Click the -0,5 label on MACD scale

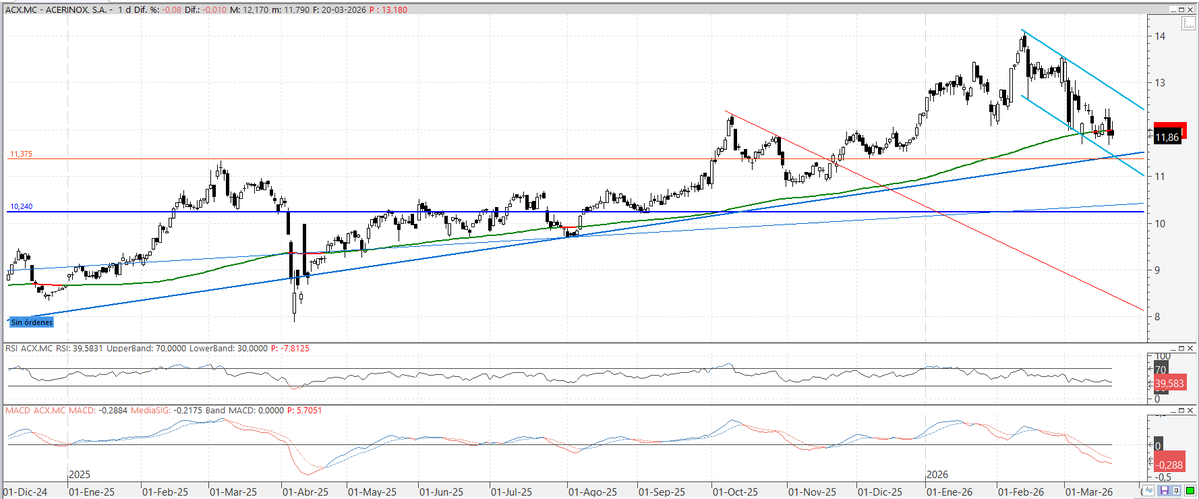1162,477
